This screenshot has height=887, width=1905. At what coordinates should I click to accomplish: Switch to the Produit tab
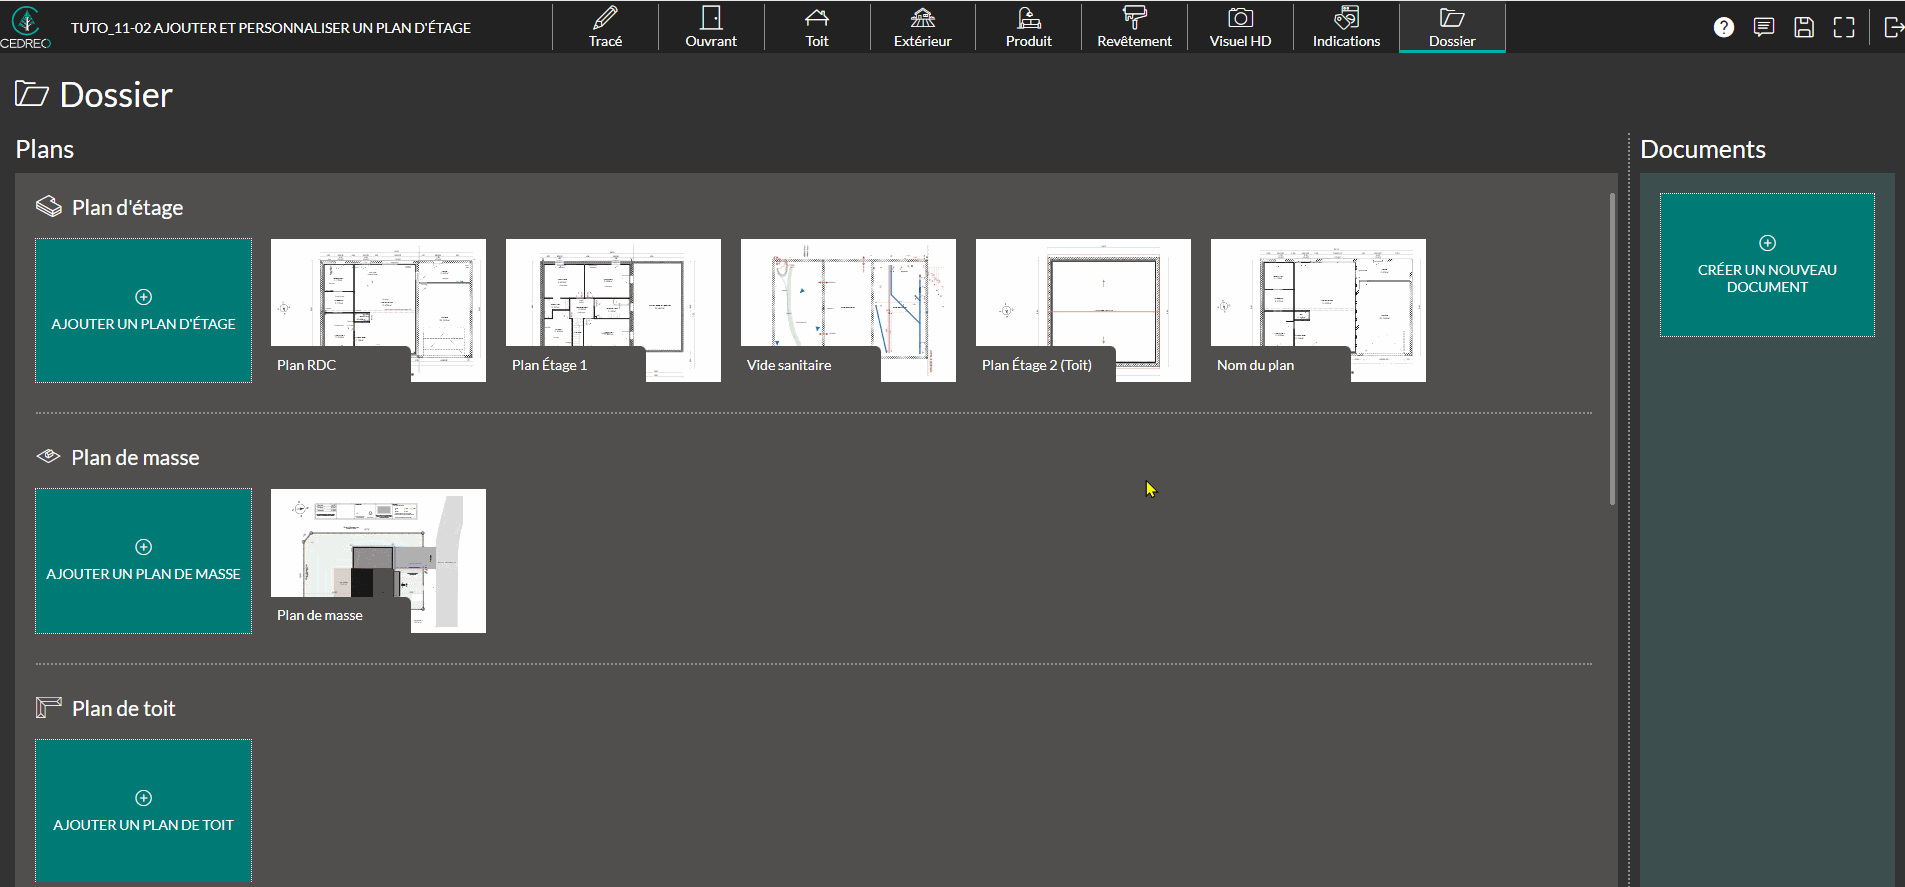point(1029,27)
